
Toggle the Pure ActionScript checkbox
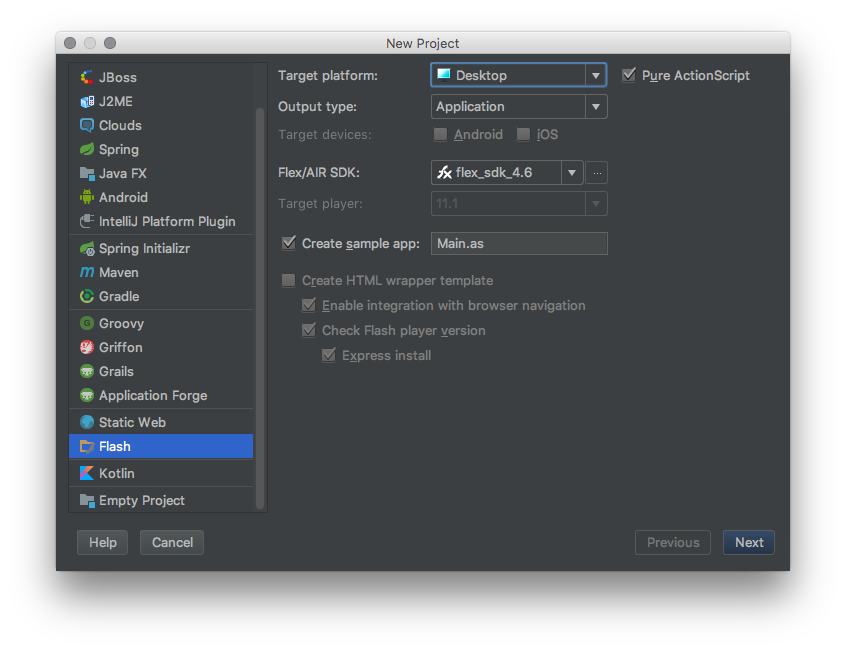pos(629,75)
